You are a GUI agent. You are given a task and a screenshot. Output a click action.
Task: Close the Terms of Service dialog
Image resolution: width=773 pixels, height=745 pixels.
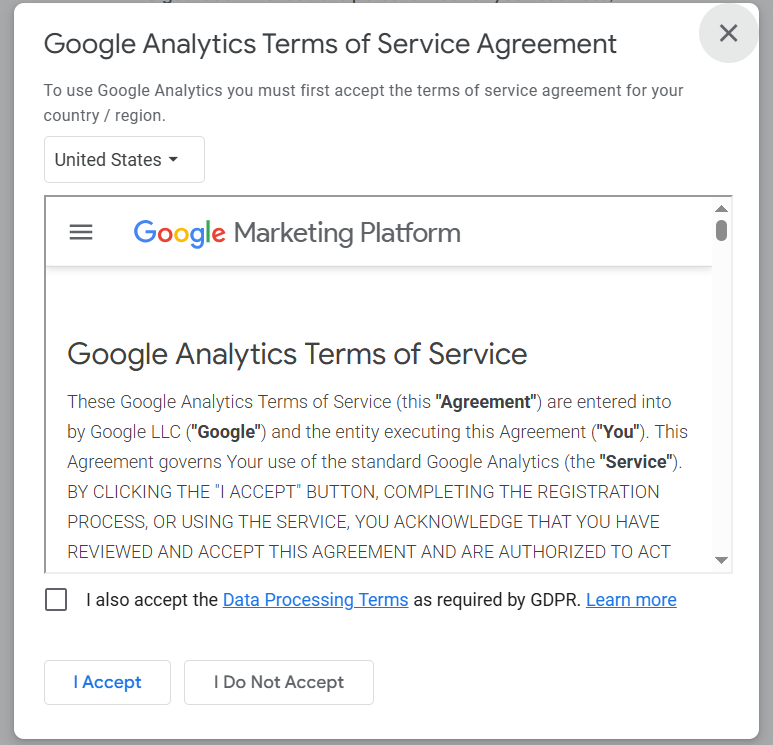728,33
